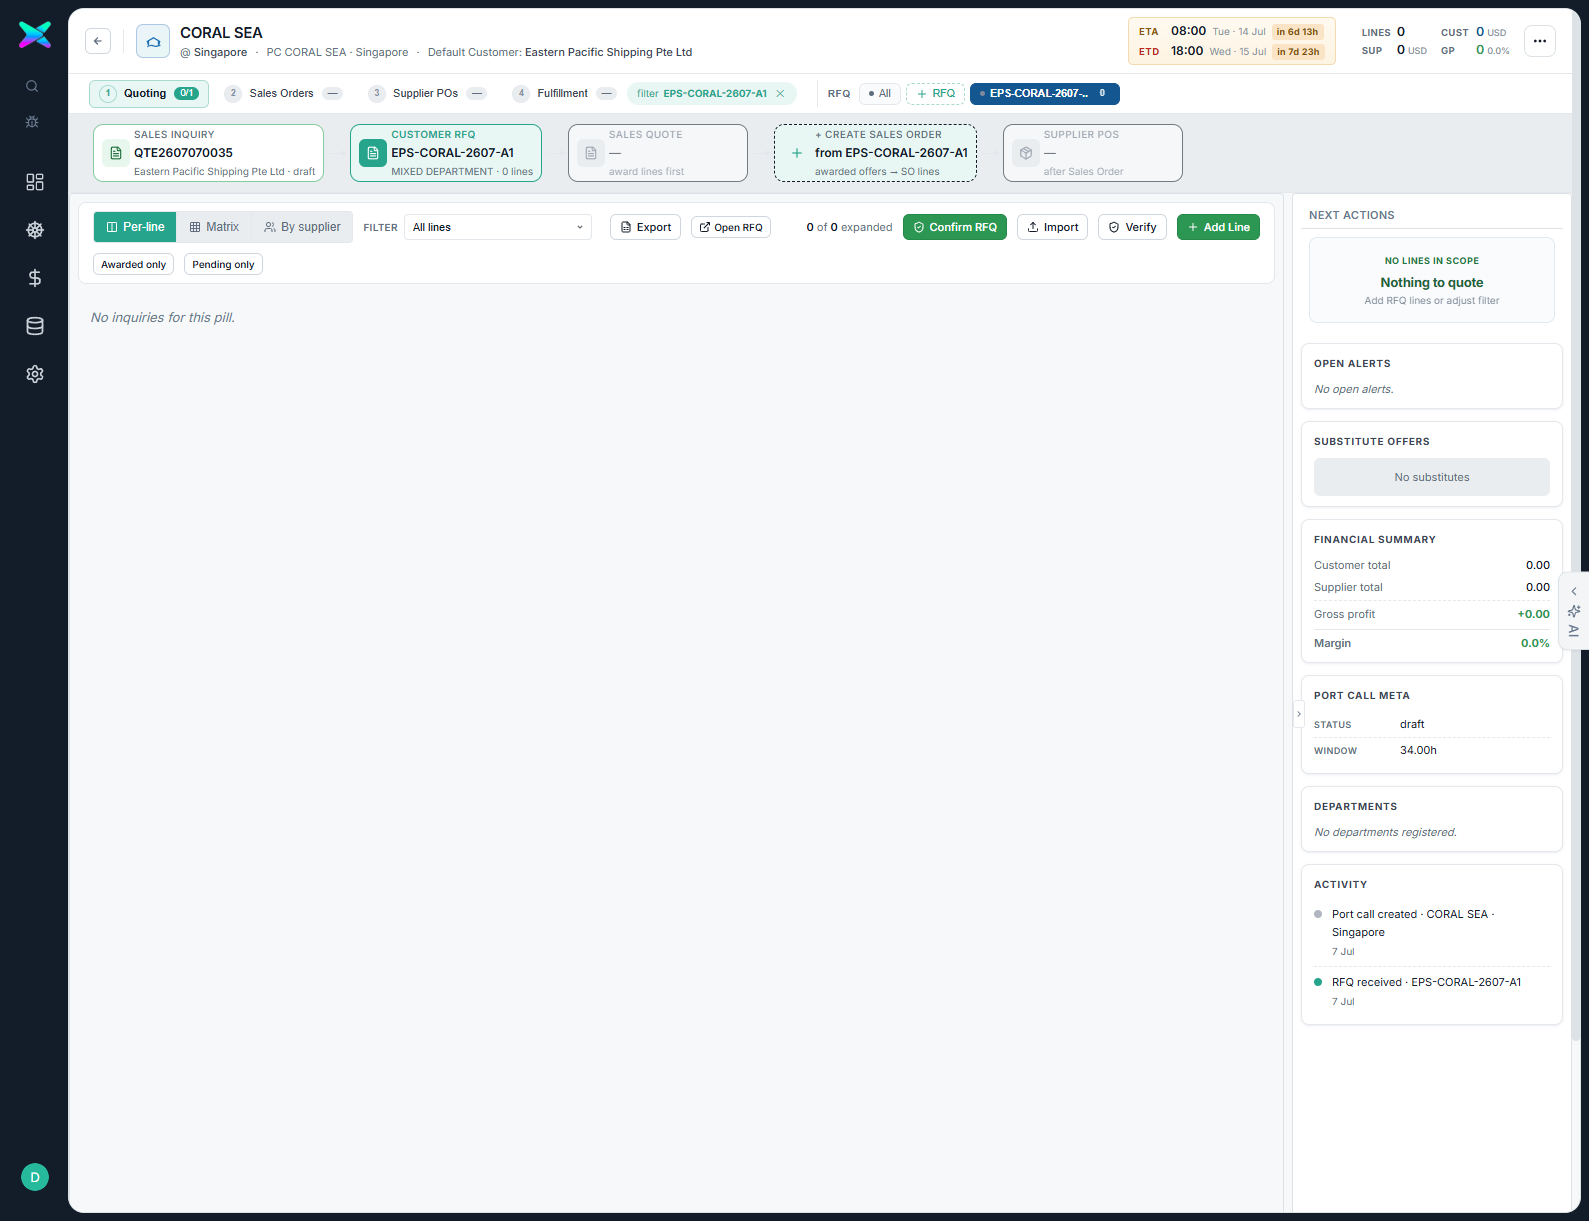Click the No substitutes box
Viewport: 1589px width, 1221px height.
pyautogui.click(x=1432, y=477)
